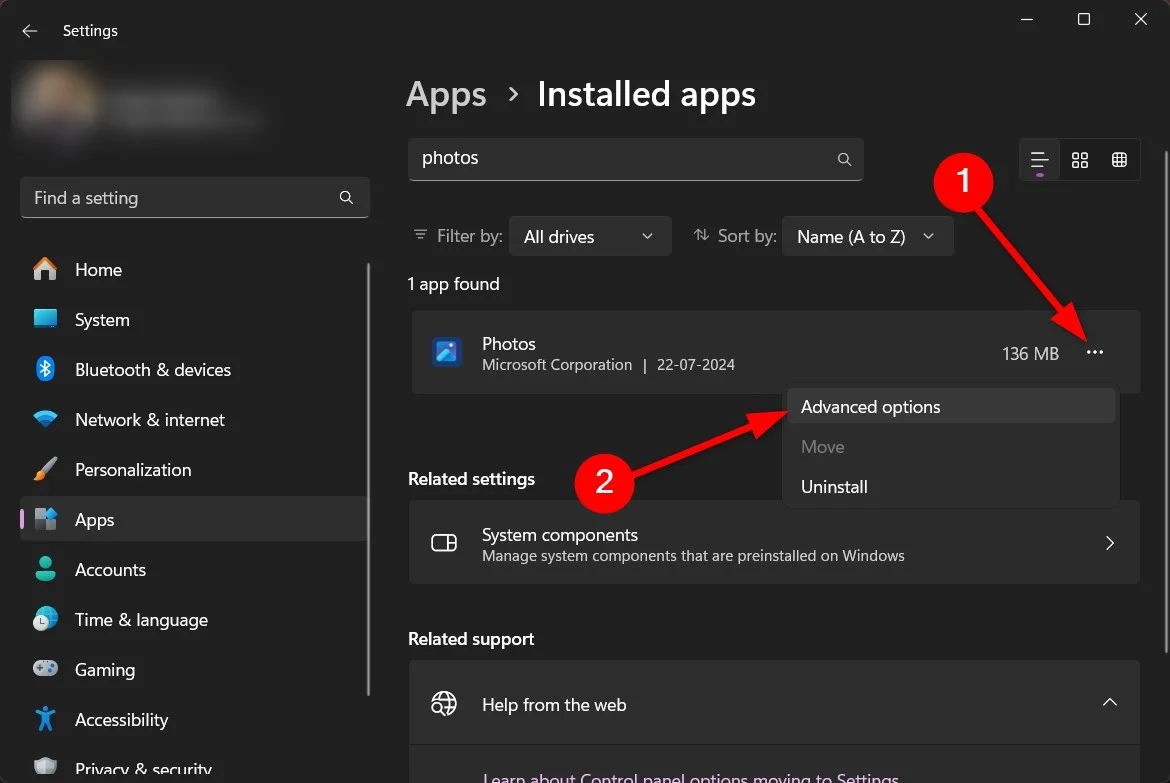Open Personalization settings
This screenshot has width=1170, height=783.
click(194, 470)
